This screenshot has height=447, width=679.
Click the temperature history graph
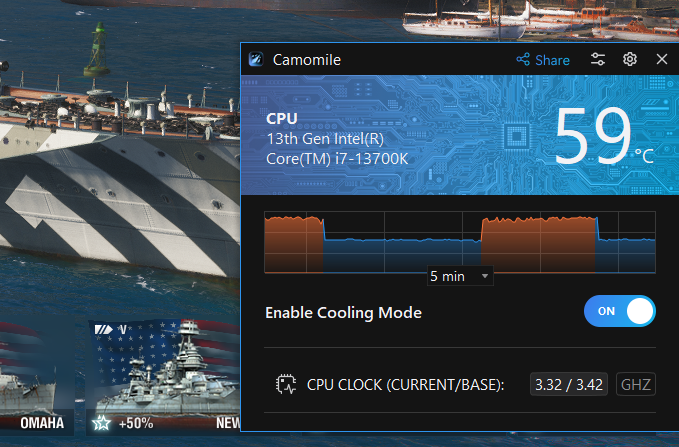click(x=460, y=242)
